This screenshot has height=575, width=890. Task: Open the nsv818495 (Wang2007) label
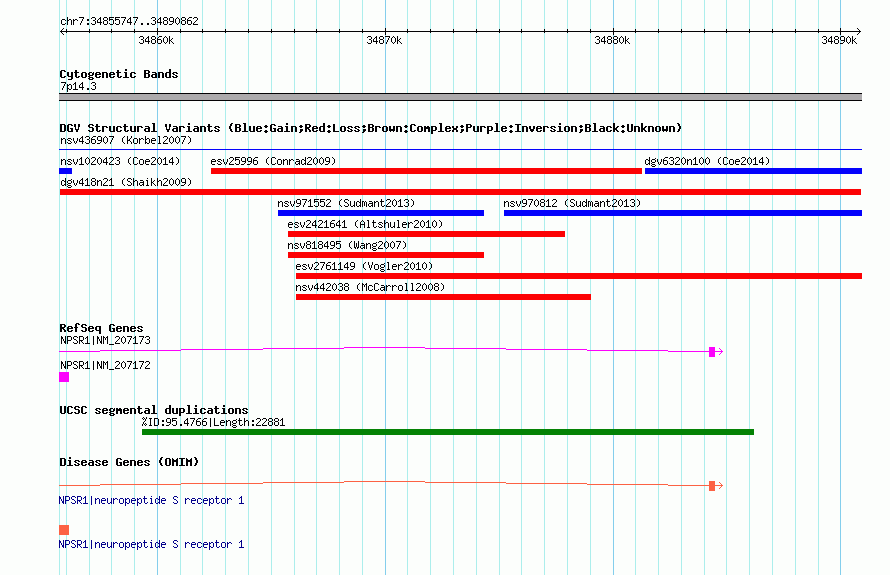[347, 245]
